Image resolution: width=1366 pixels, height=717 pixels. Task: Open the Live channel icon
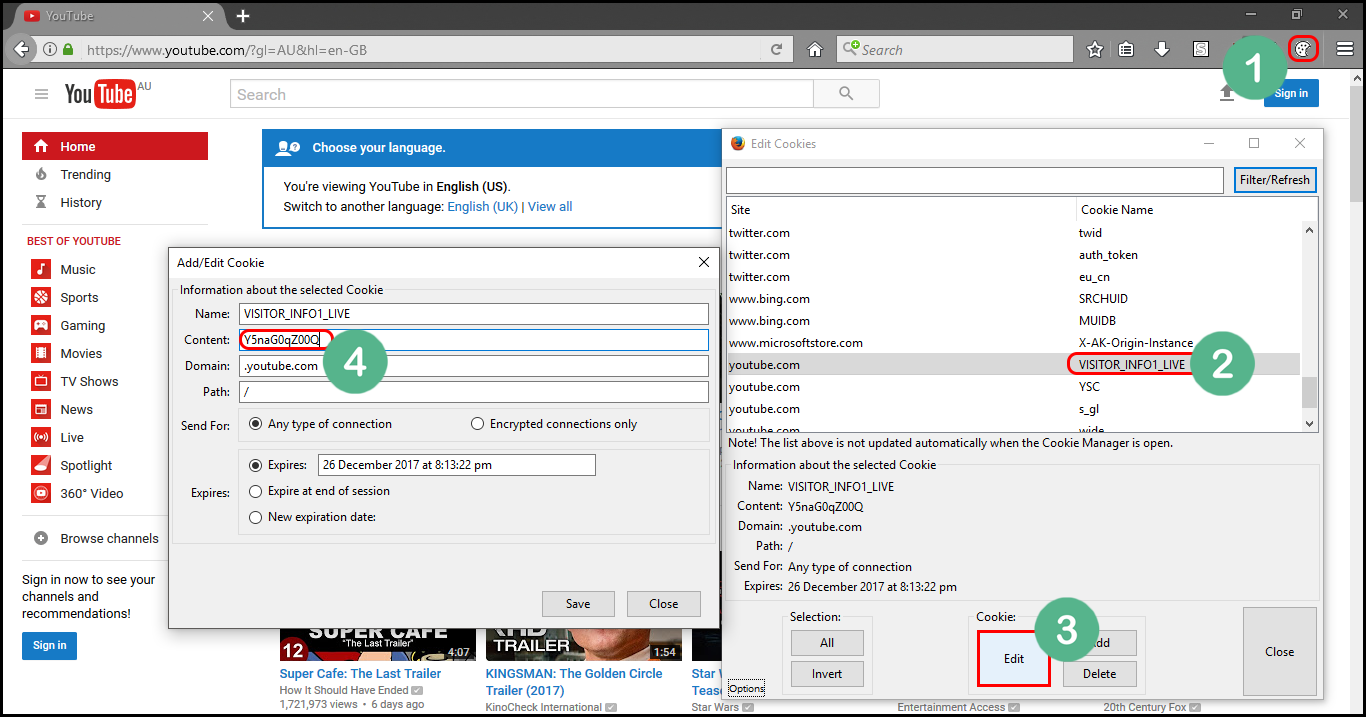point(41,437)
